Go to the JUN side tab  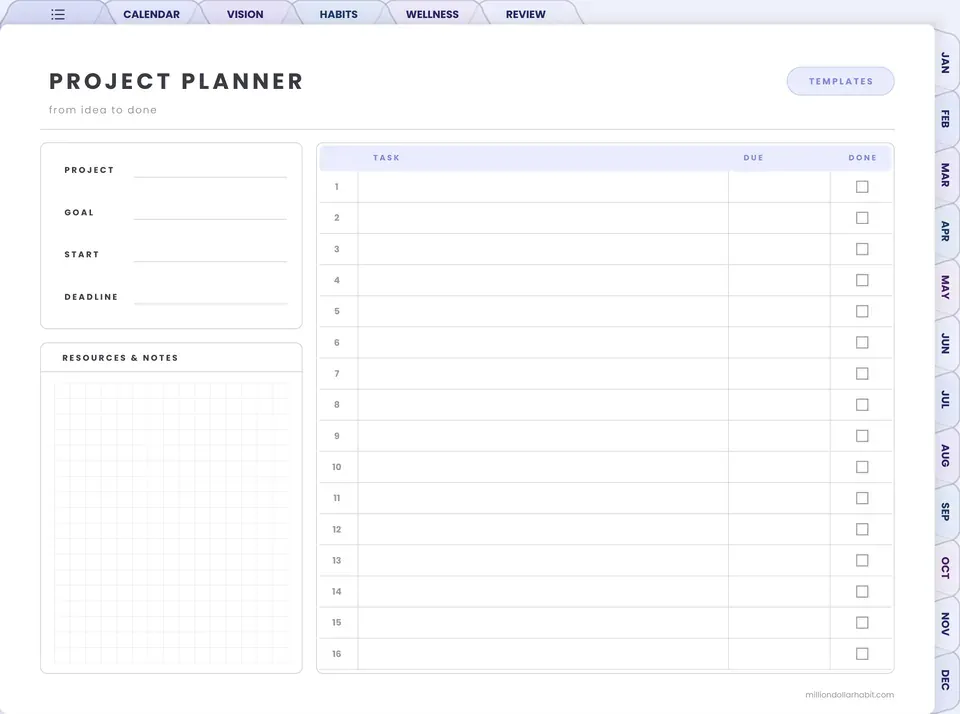(945, 344)
